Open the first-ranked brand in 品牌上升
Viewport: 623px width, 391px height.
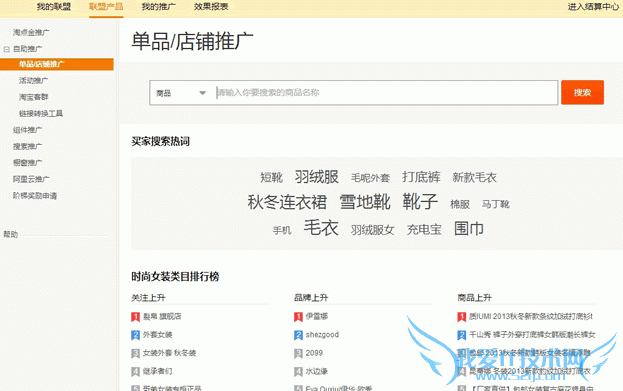coord(317,316)
